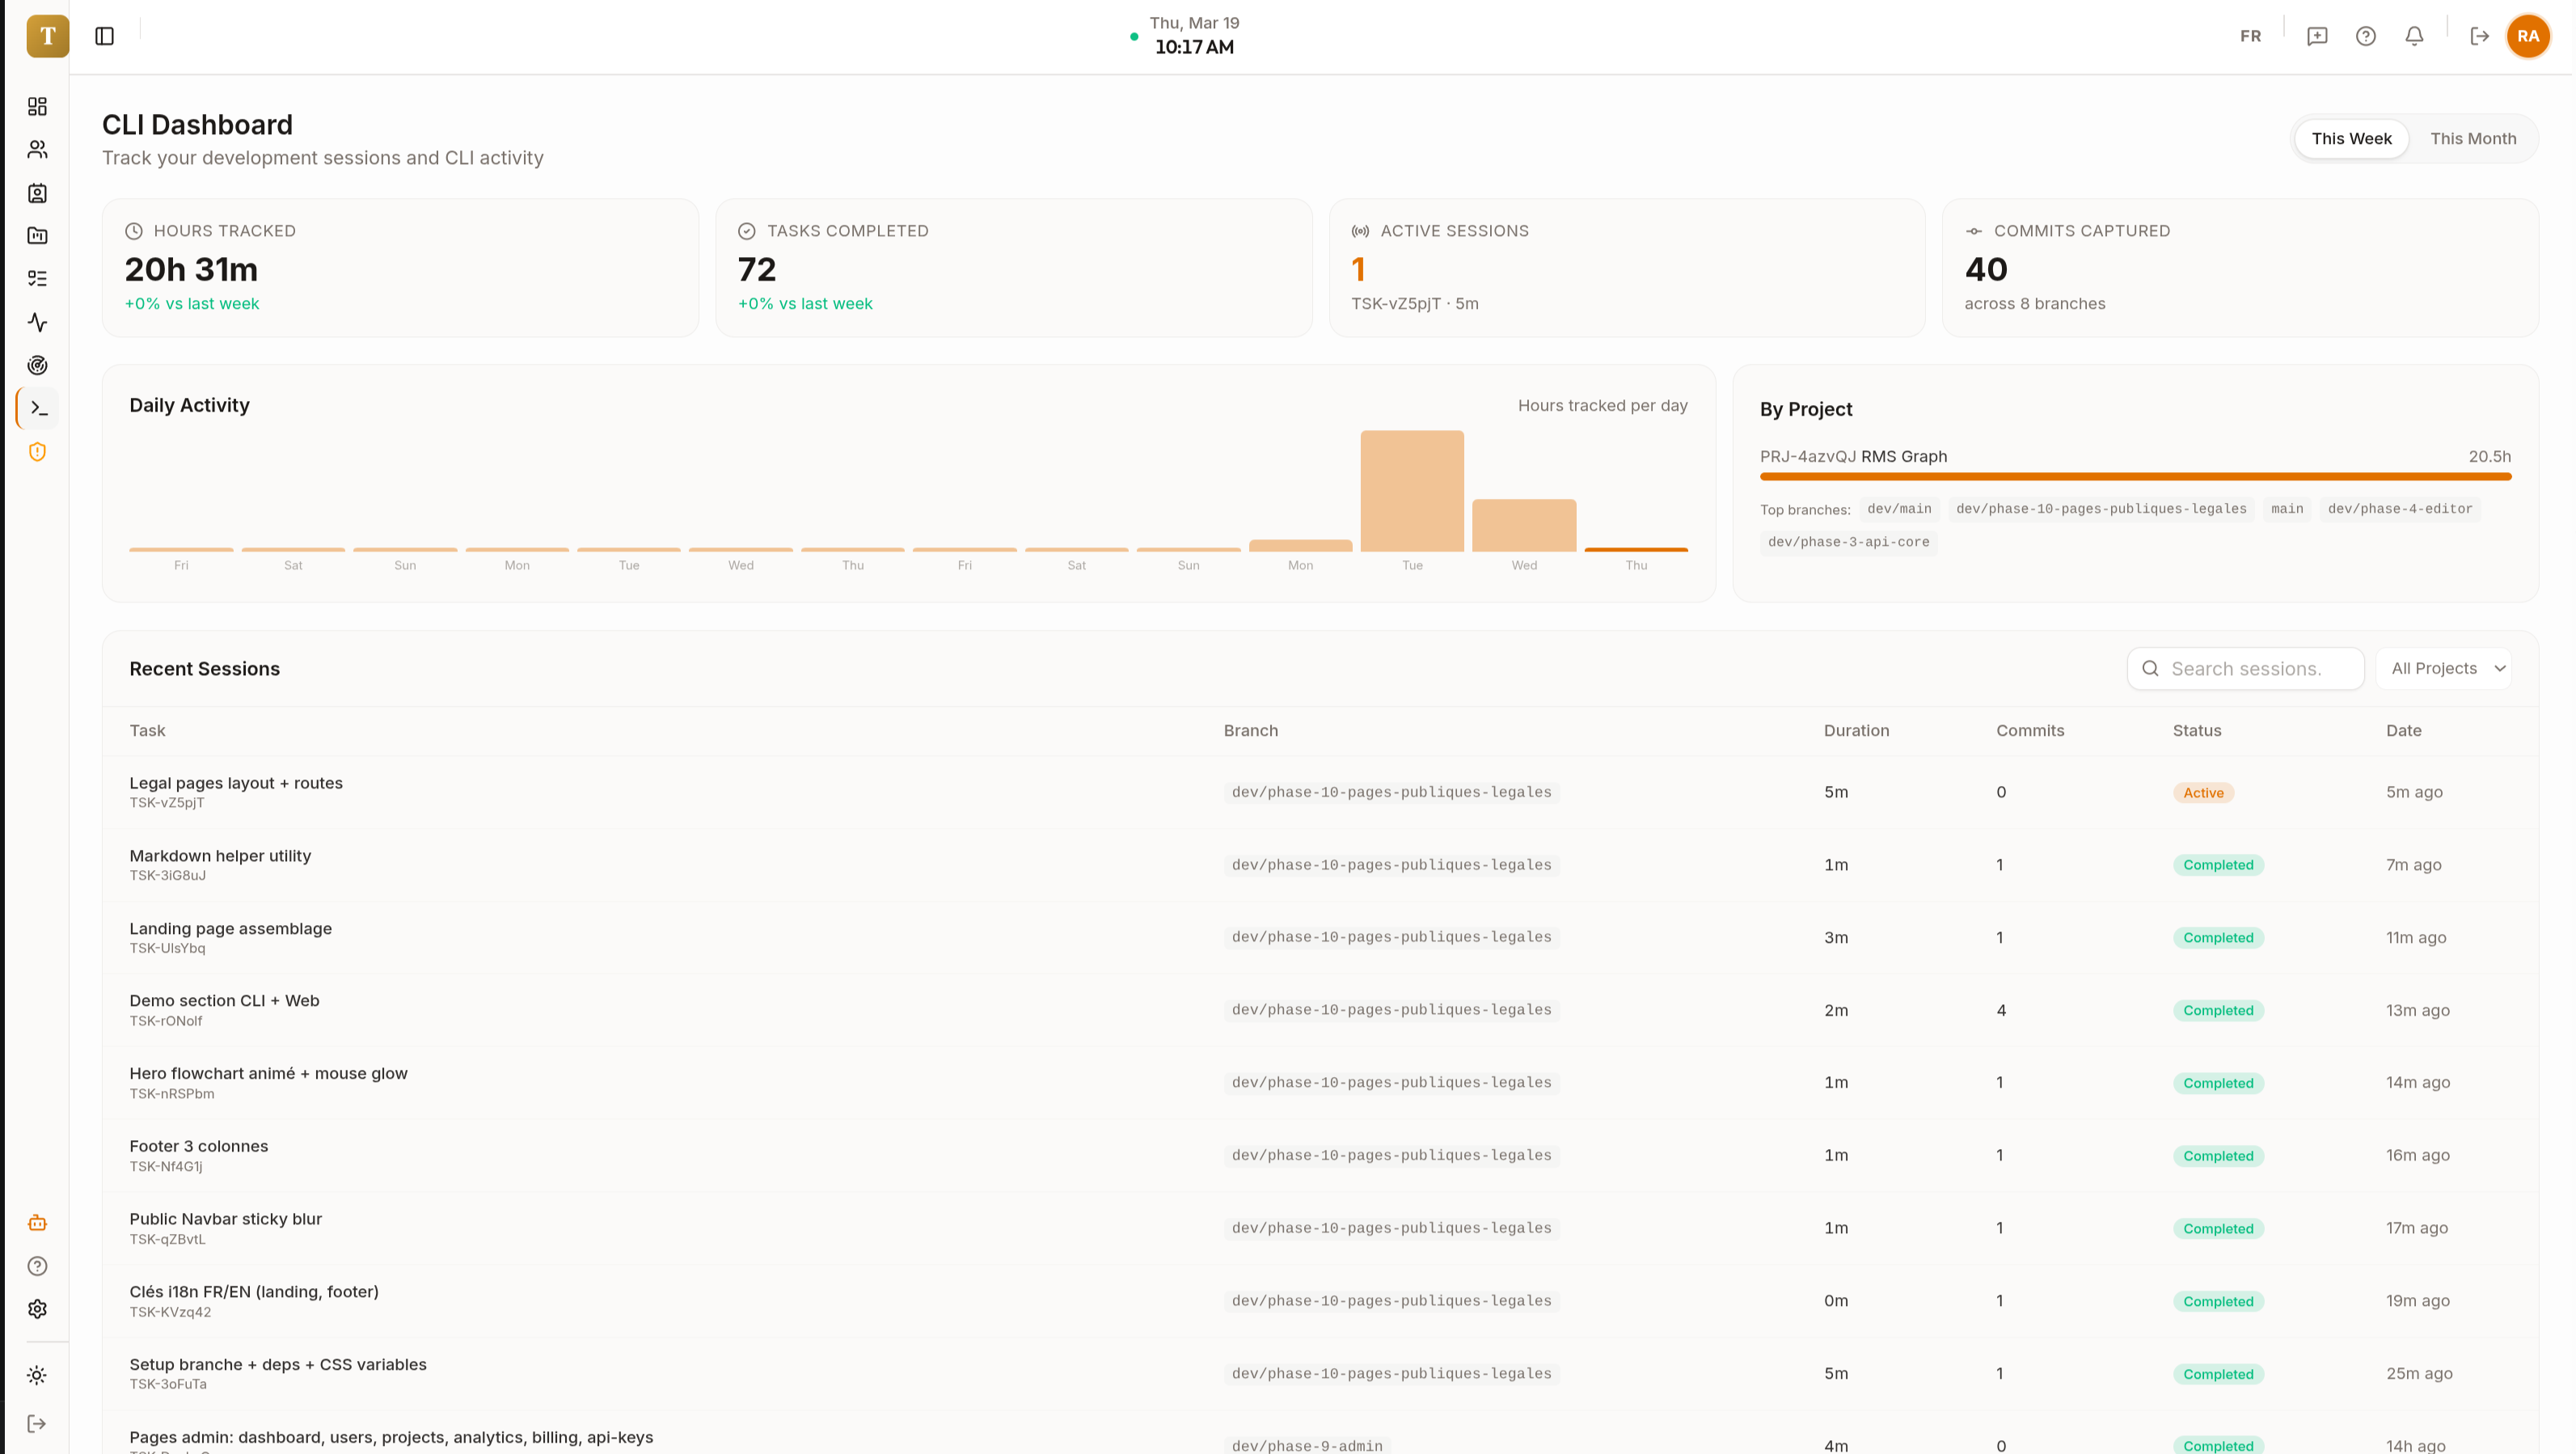Switch language with the FR toggle

pyautogui.click(x=2249, y=36)
